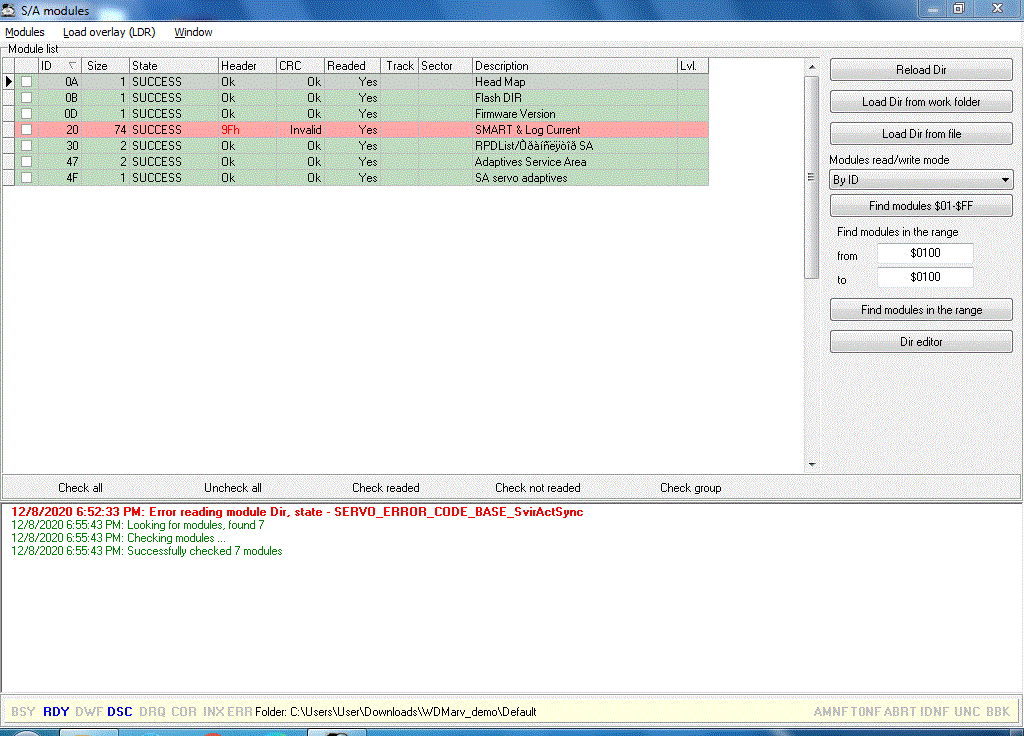
Task: Select the 'SA servo adaptives' cell
Action: click(x=574, y=178)
